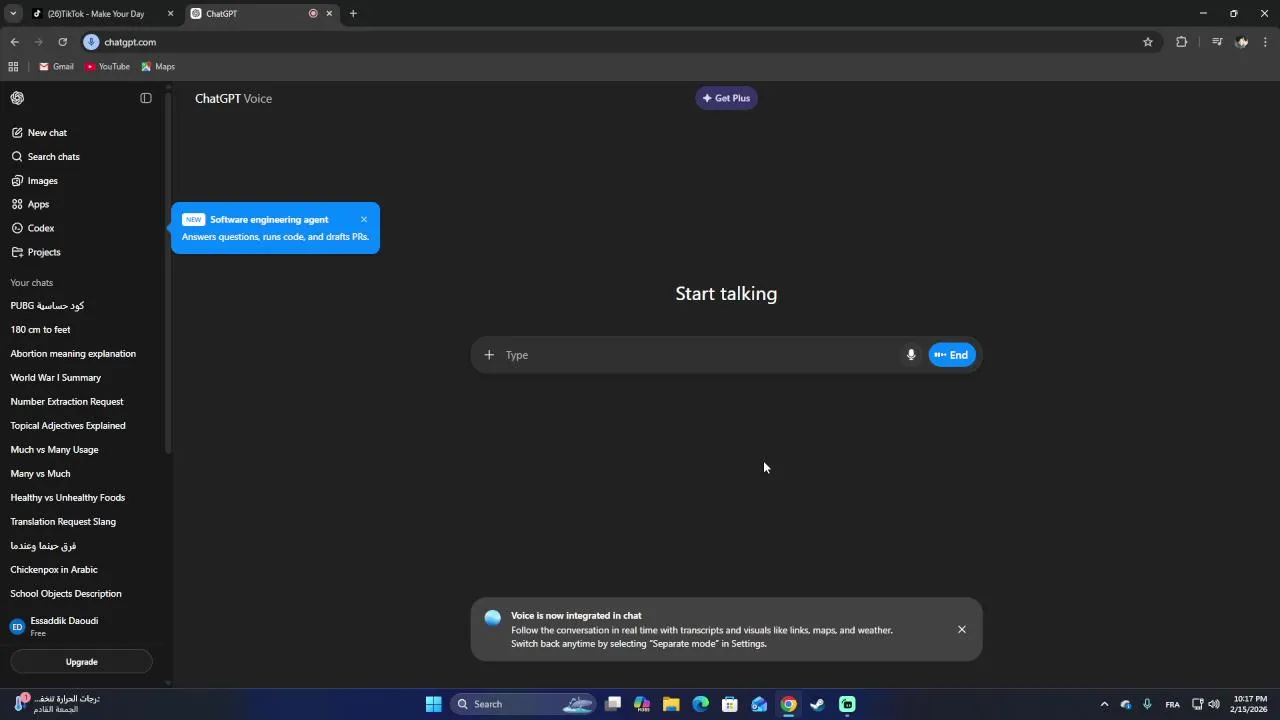
Task: Reload the current page
Action: 62,42
